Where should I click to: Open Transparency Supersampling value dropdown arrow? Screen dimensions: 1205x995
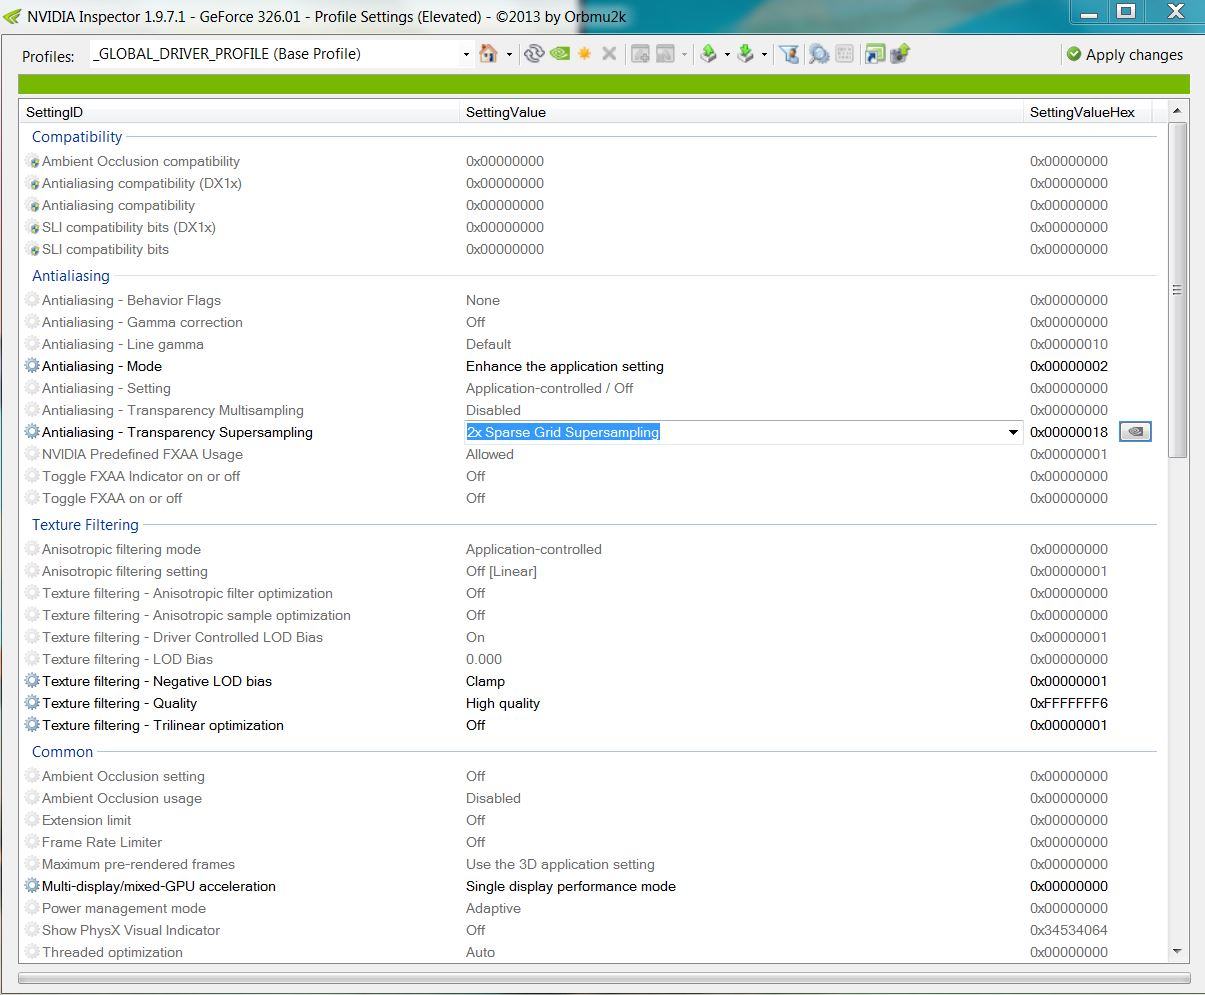point(1013,432)
